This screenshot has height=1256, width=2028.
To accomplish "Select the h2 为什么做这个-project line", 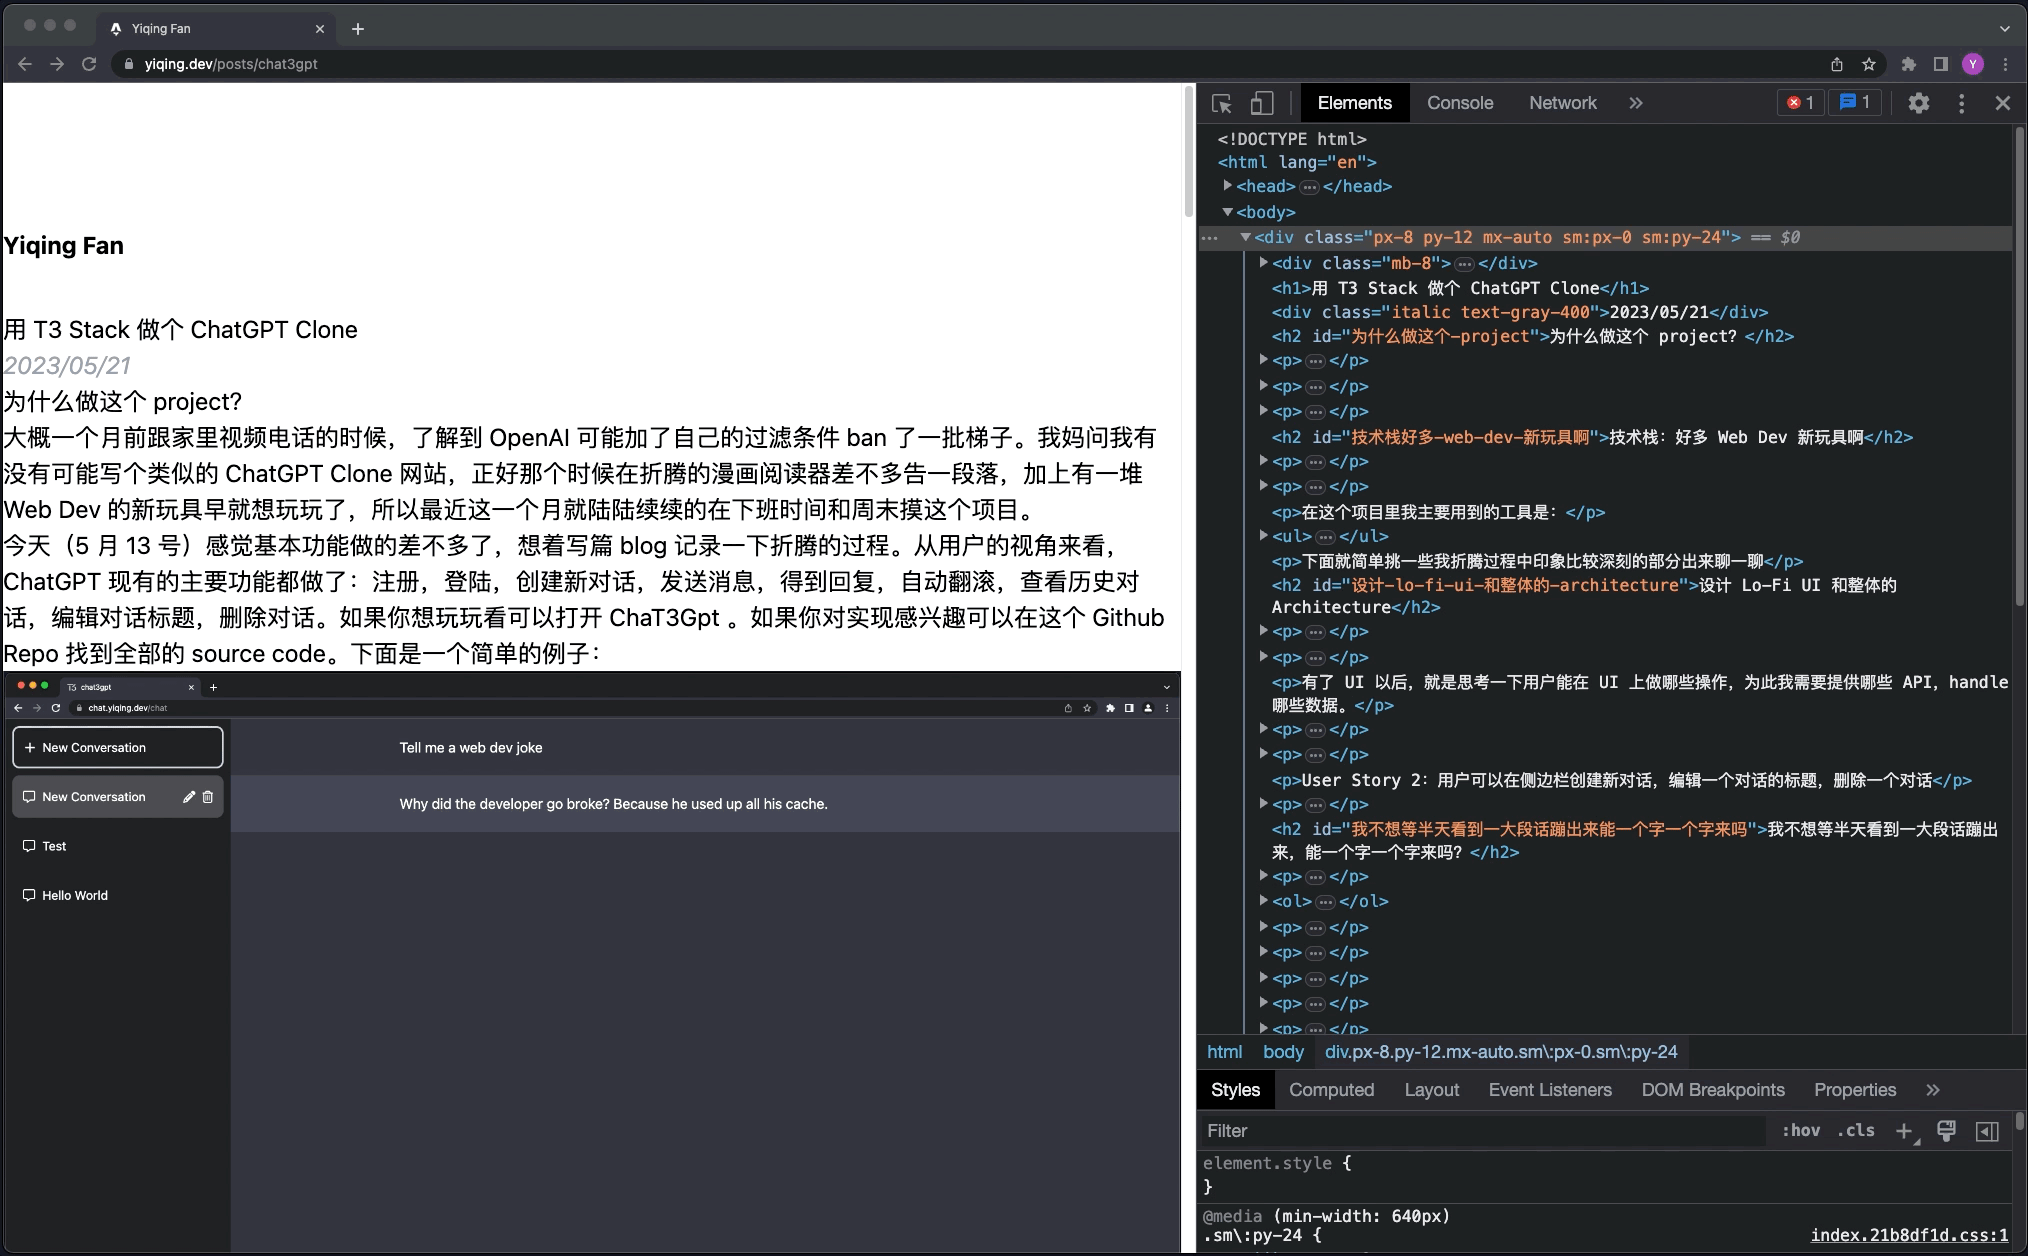I will click(x=1532, y=336).
